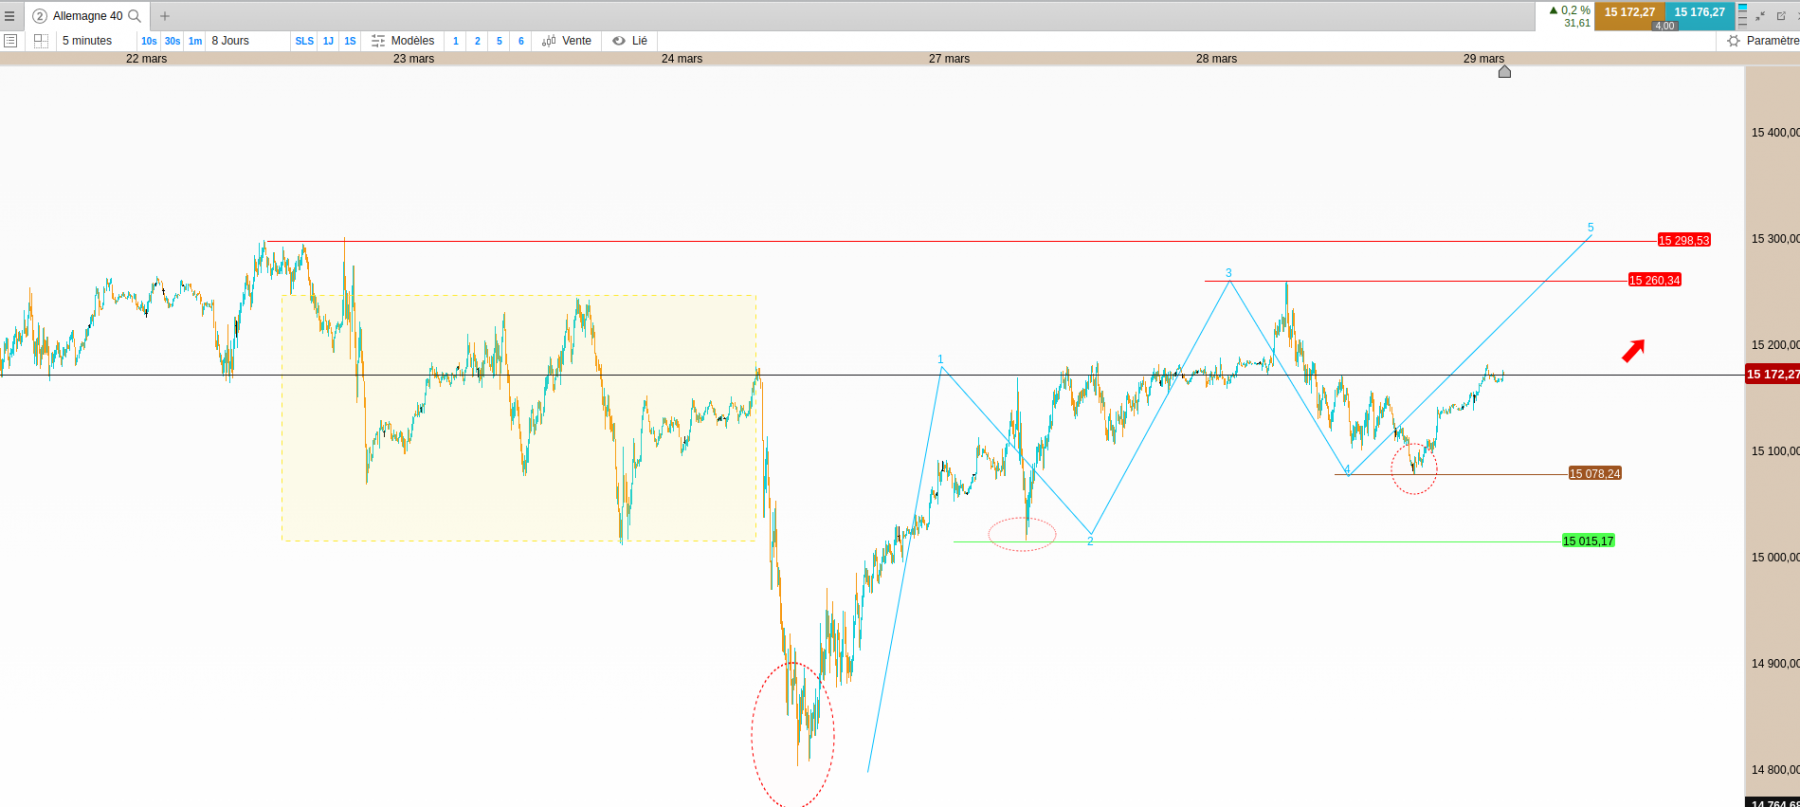Load chart model 5
The image size is (1800, 807).
point(500,41)
